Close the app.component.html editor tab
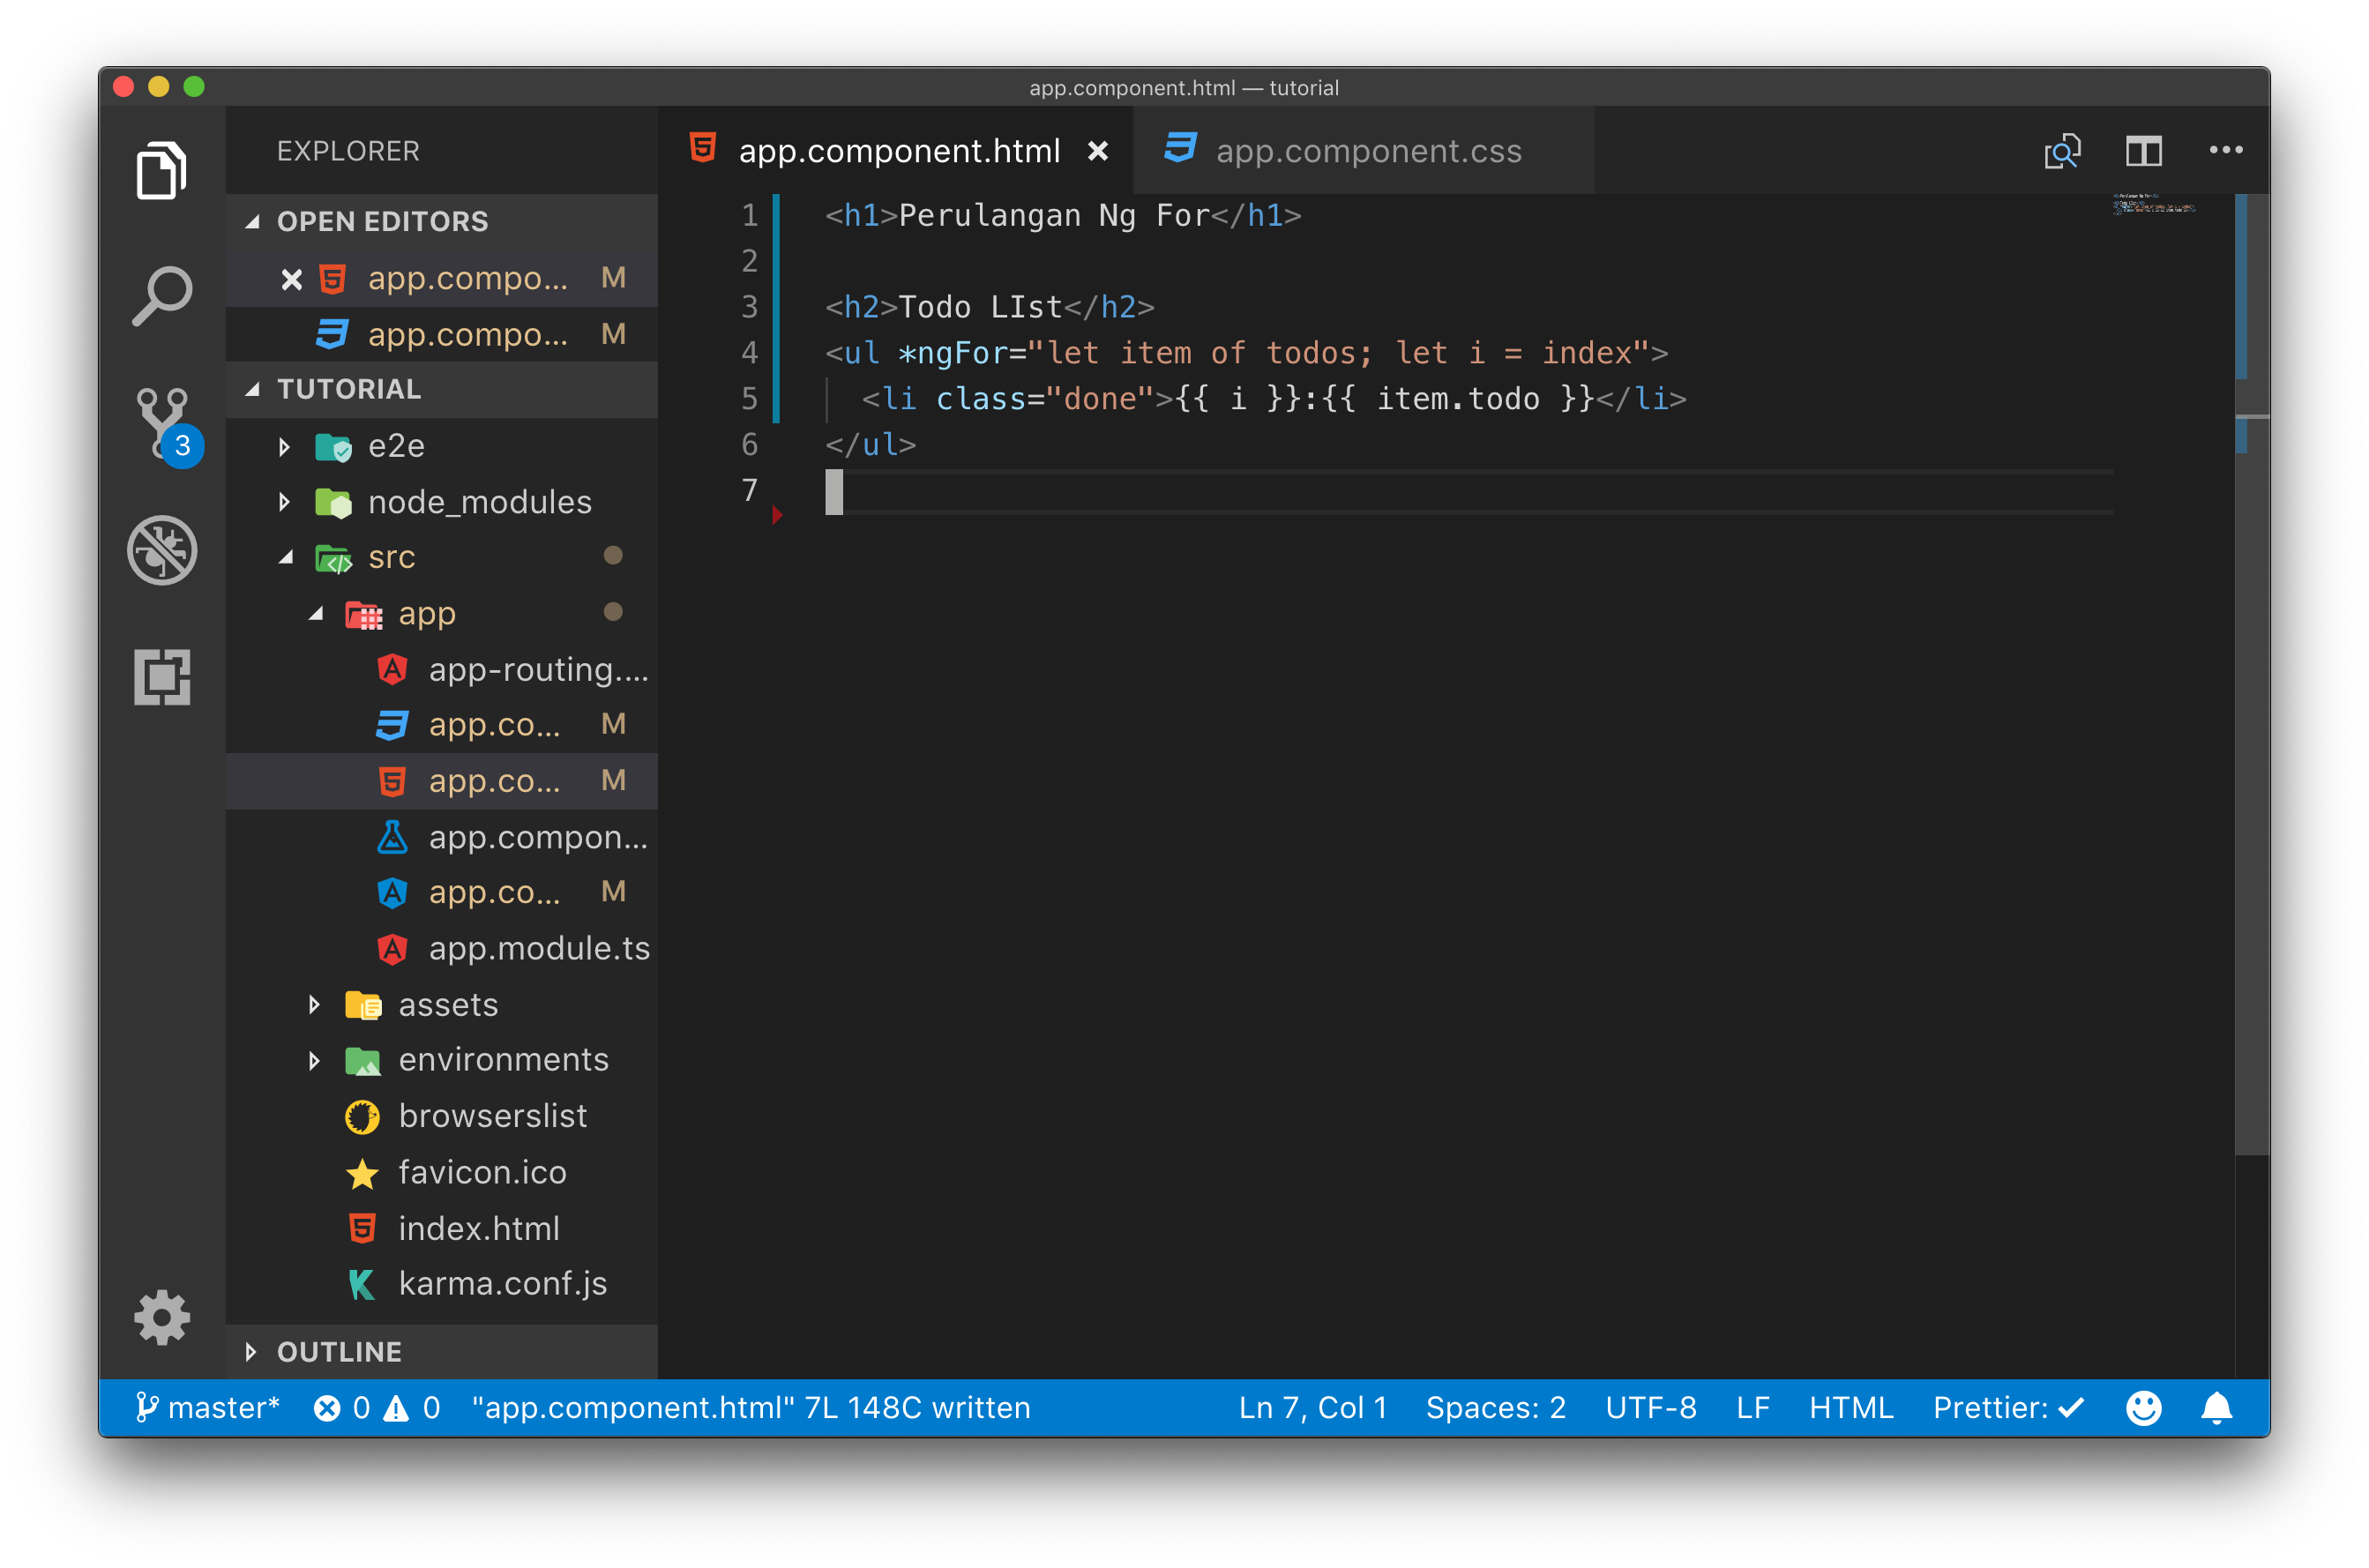 [1098, 151]
